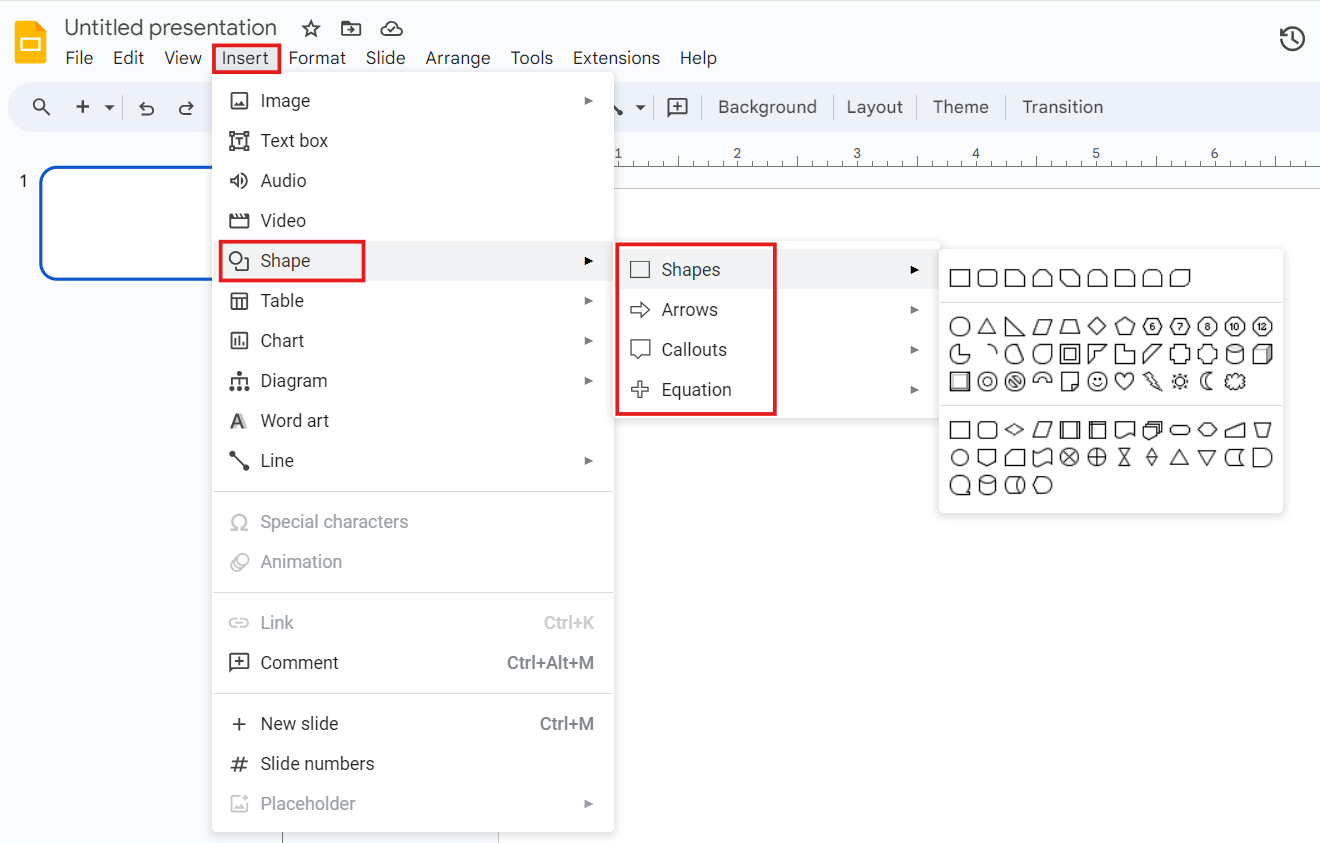This screenshot has height=843, width=1320.
Task: Select the heart shape
Action: point(1124,381)
